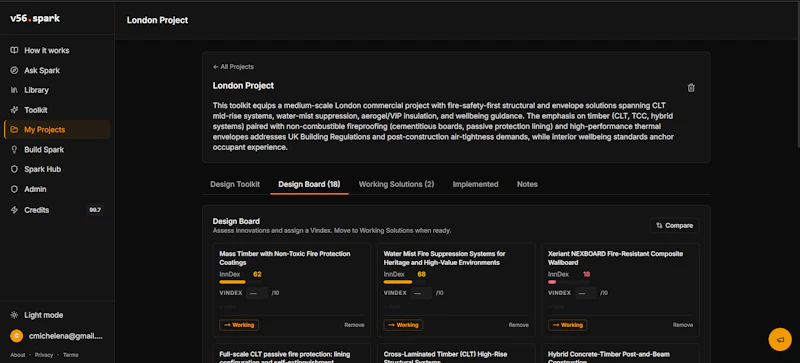
Task: Click the London Project header title
Action: point(157,20)
